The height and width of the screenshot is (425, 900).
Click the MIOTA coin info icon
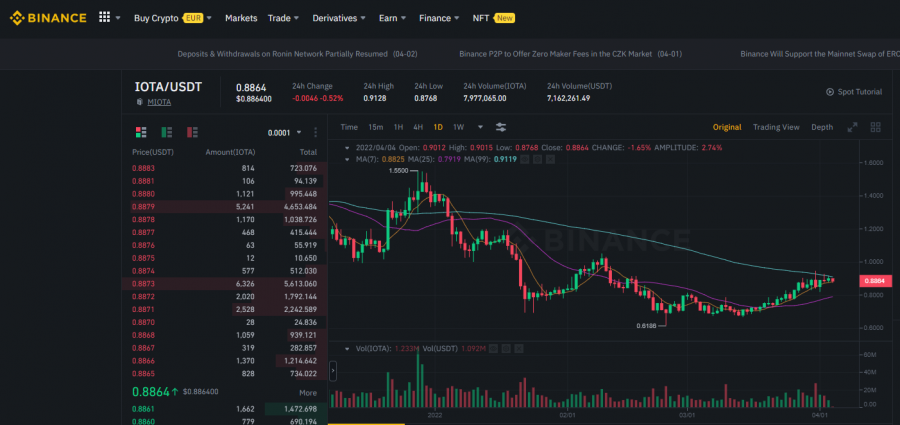point(139,102)
